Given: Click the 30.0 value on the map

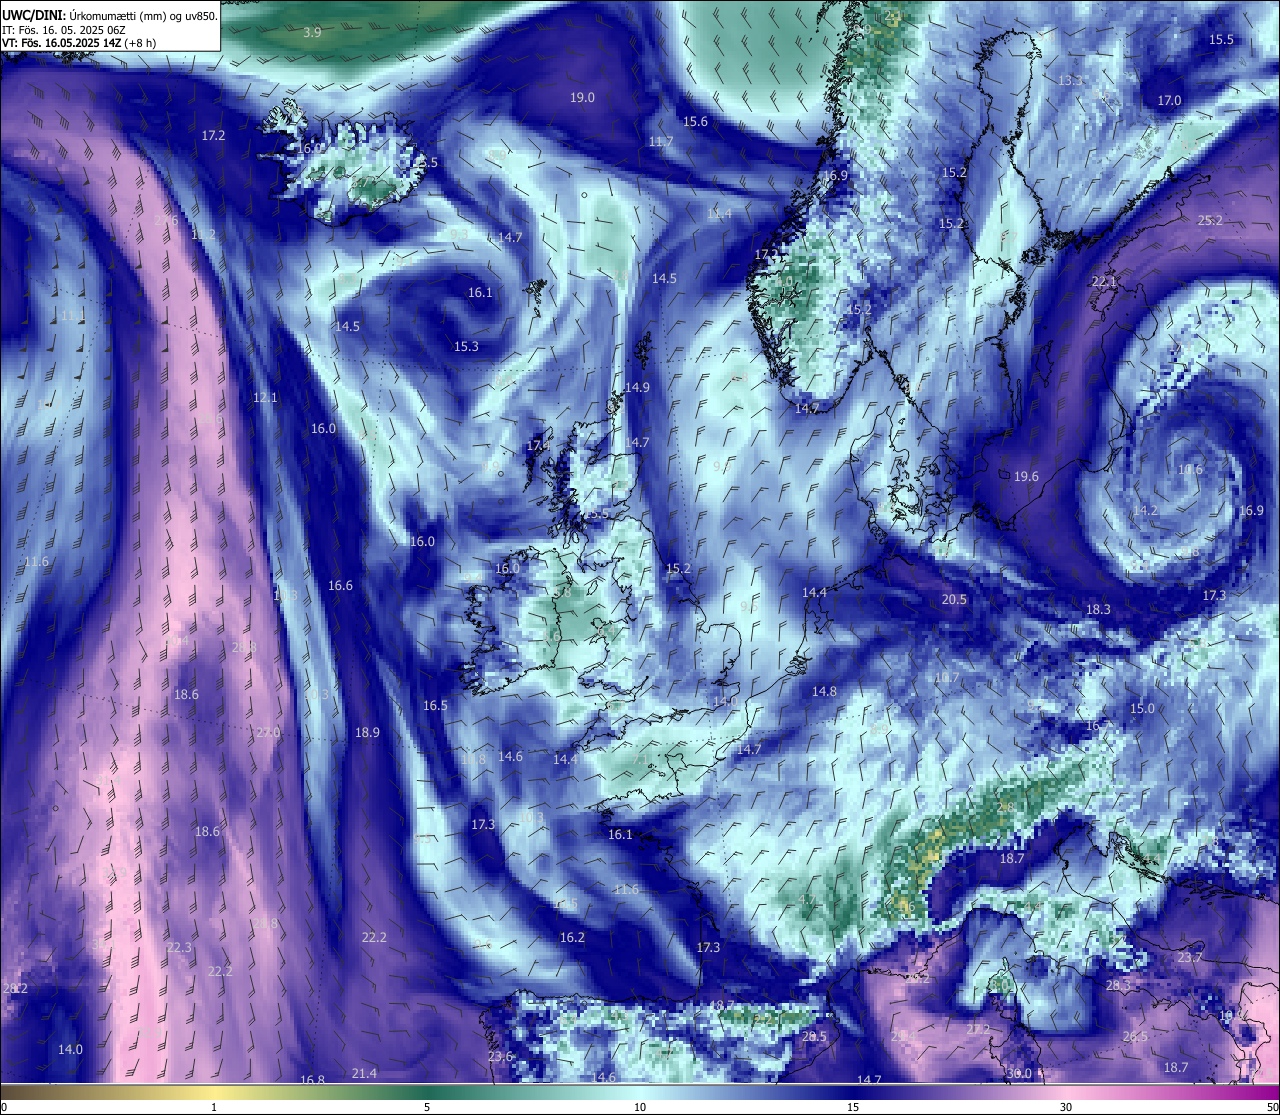Looking at the screenshot, I should [1018, 1074].
